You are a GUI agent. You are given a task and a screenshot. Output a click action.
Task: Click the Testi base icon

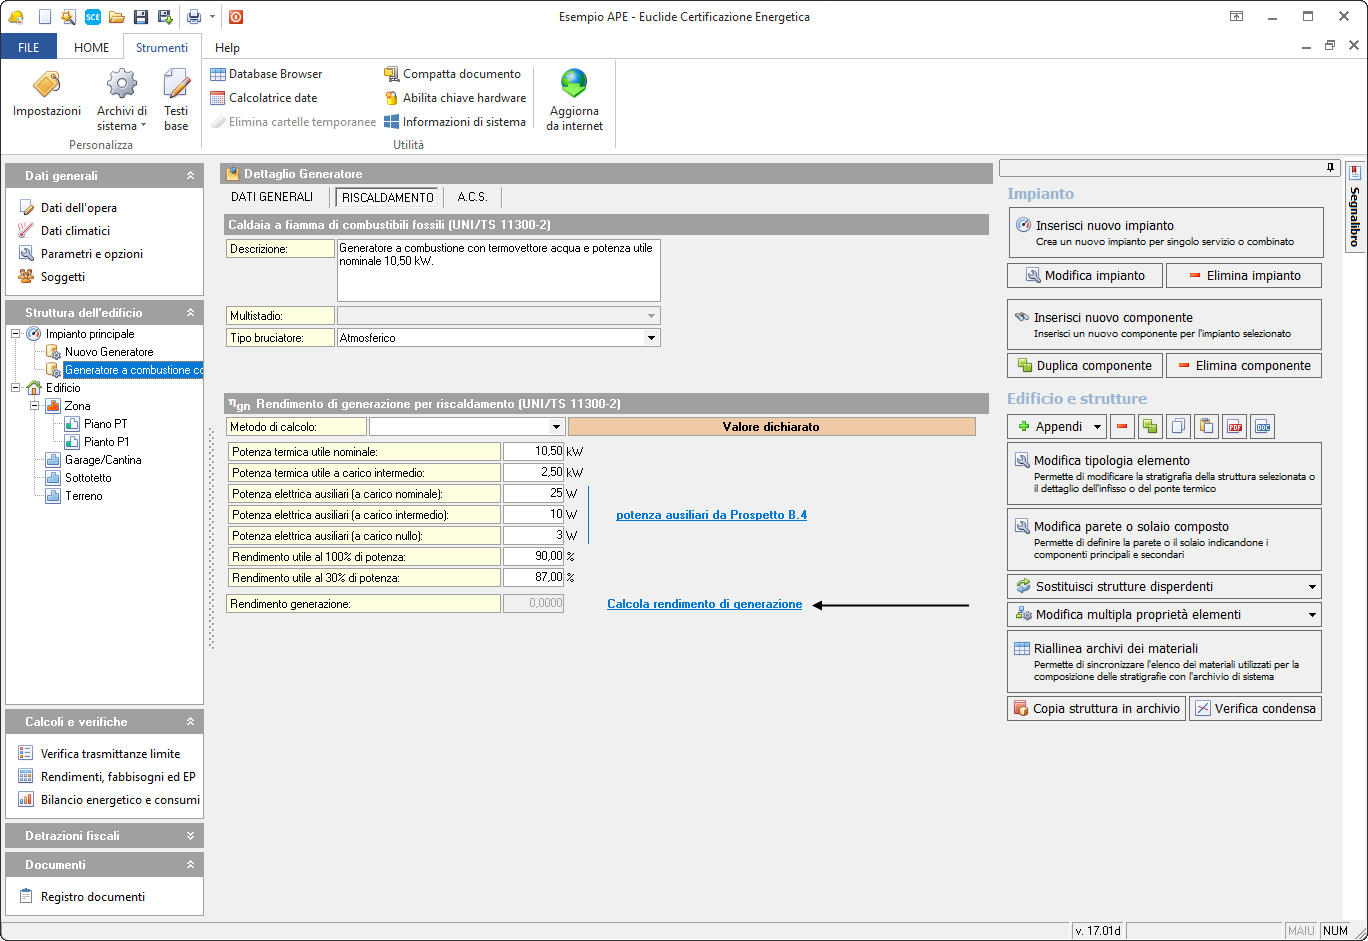point(176,87)
